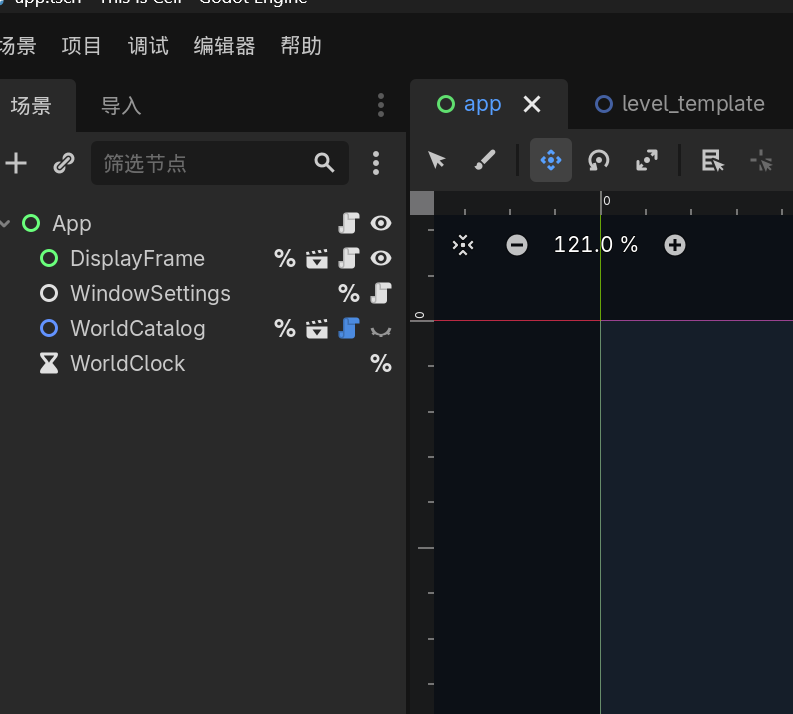The height and width of the screenshot is (714, 793).
Task: Open the 帮助 menu
Action: point(301,46)
